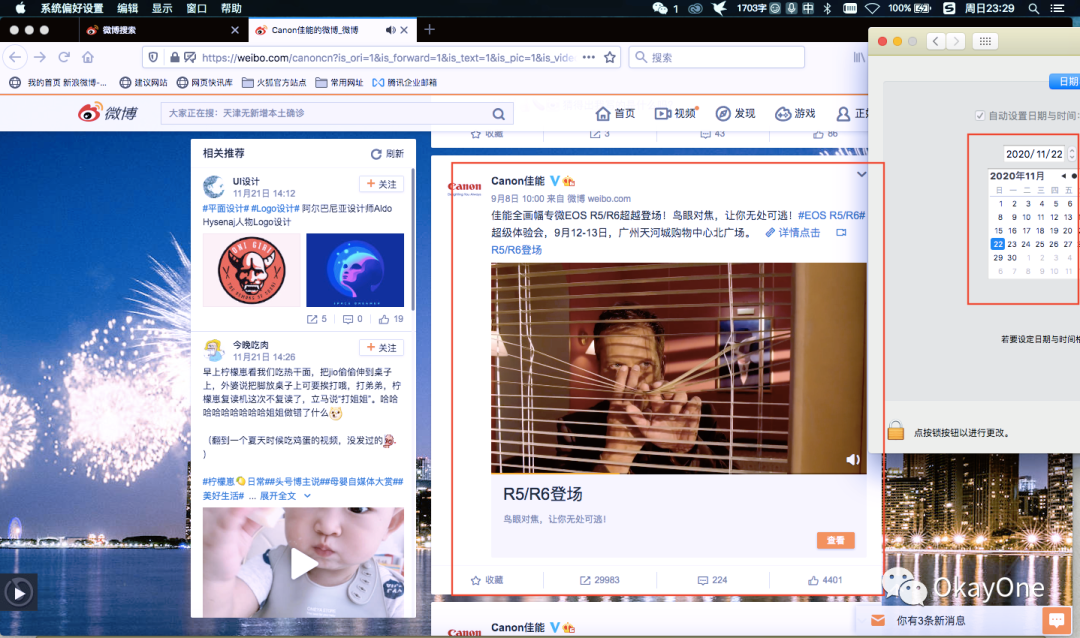1080x638 pixels.
Task: Click the WeChat menu bar icon
Action: coord(660,8)
